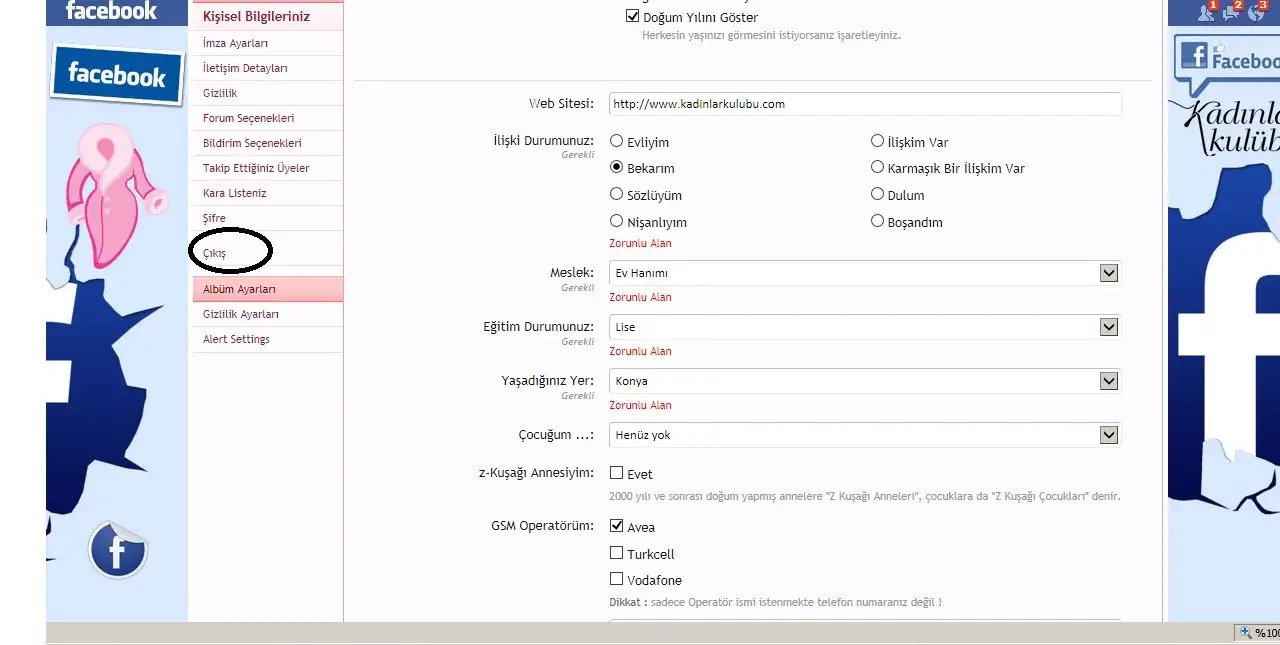Choose the Boşandım radio button

pyautogui.click(x=878, y=221)
